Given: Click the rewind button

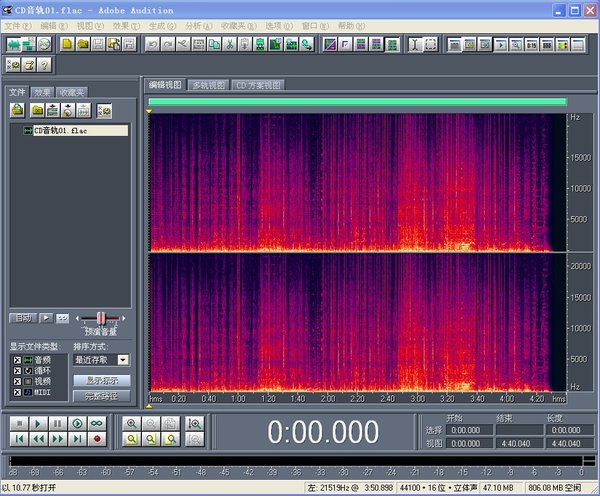Looking at the screenshot, I should [x=38, y=439].
